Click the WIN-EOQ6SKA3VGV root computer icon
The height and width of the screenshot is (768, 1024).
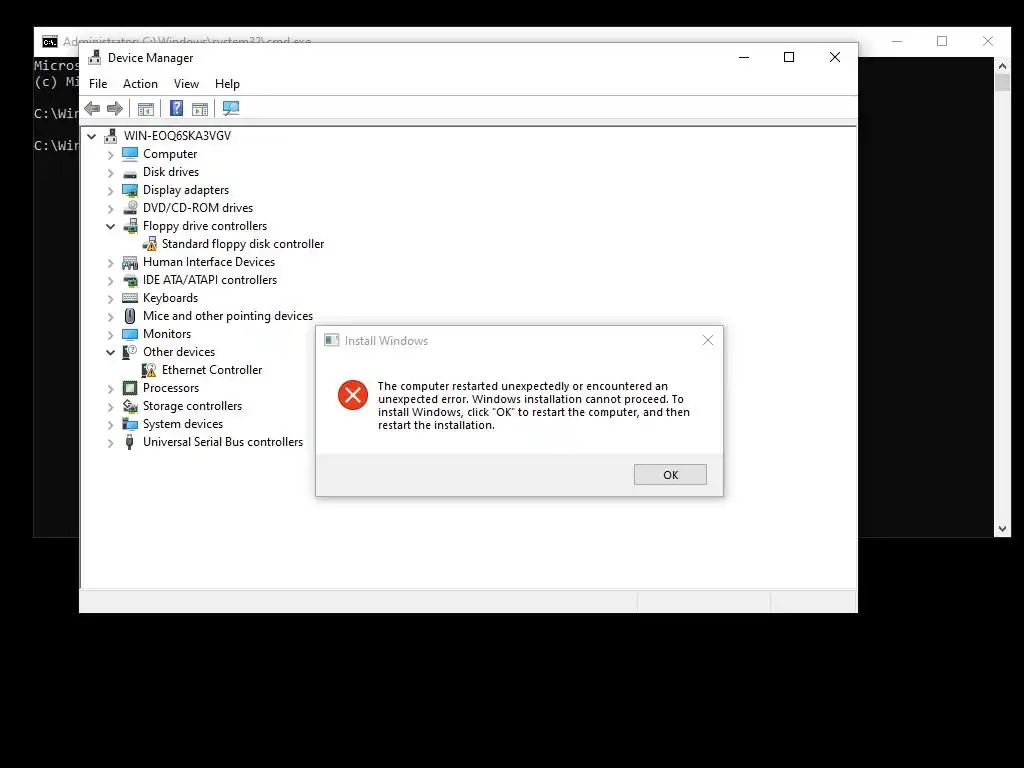click(110, 136)
